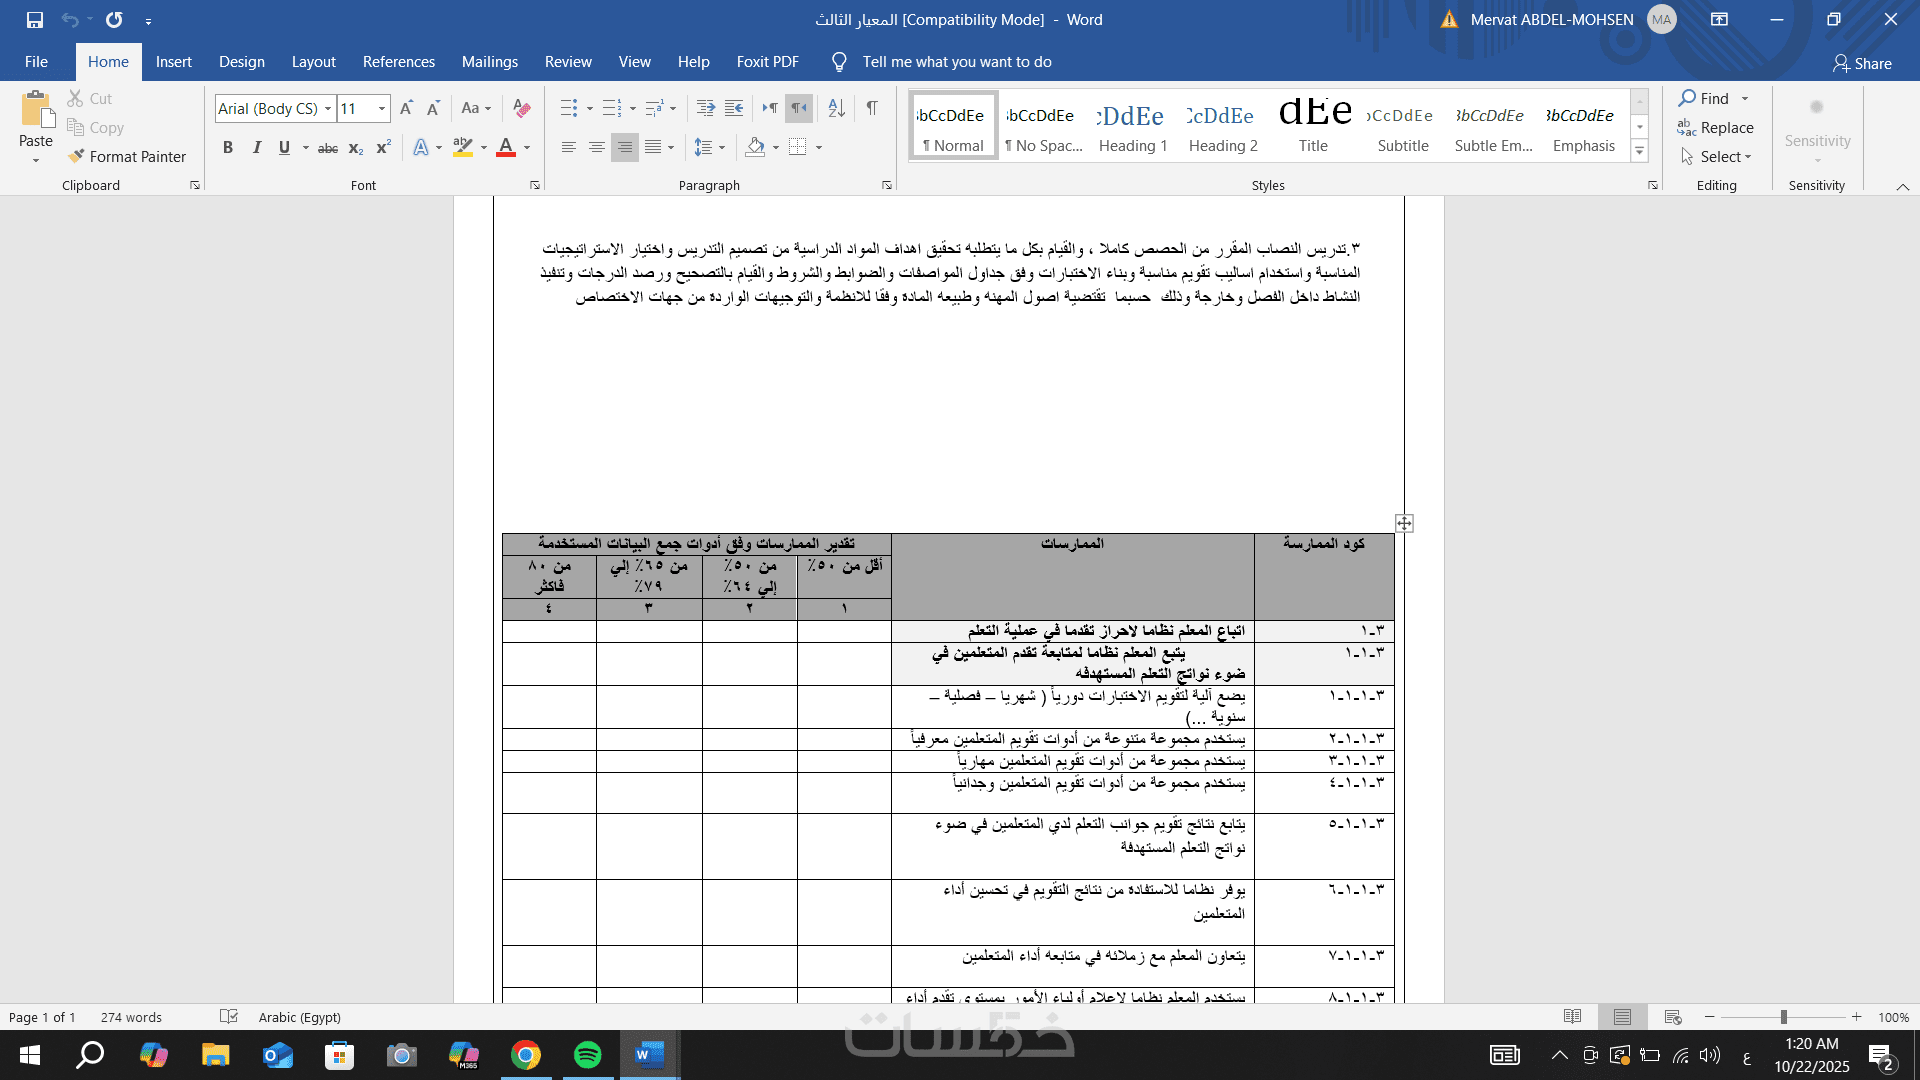Click the Increase Indent icon
1920x1080 pixels.
[x=733, y=108]
